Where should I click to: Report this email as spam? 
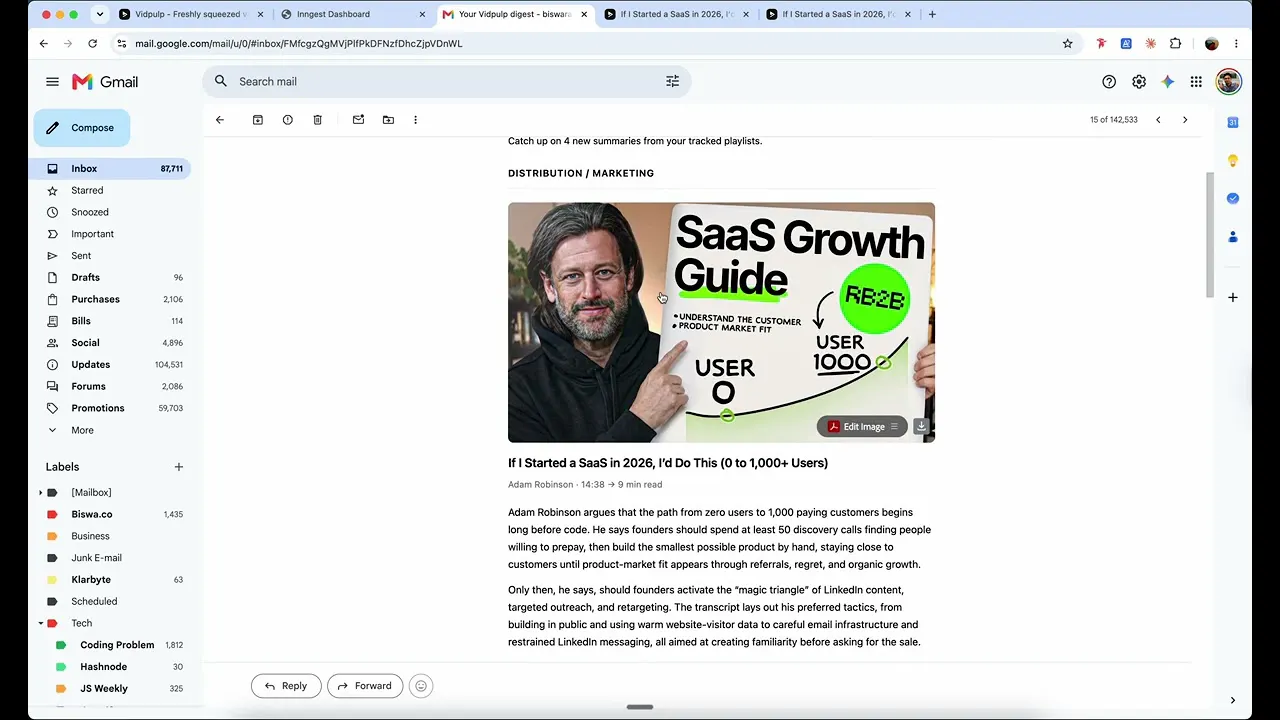tap(288, 120)
